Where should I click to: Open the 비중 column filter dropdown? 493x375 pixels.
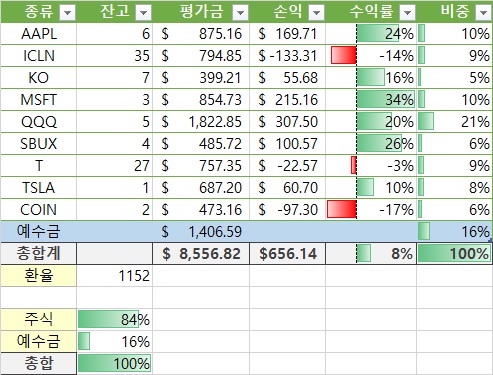[484, 13]
